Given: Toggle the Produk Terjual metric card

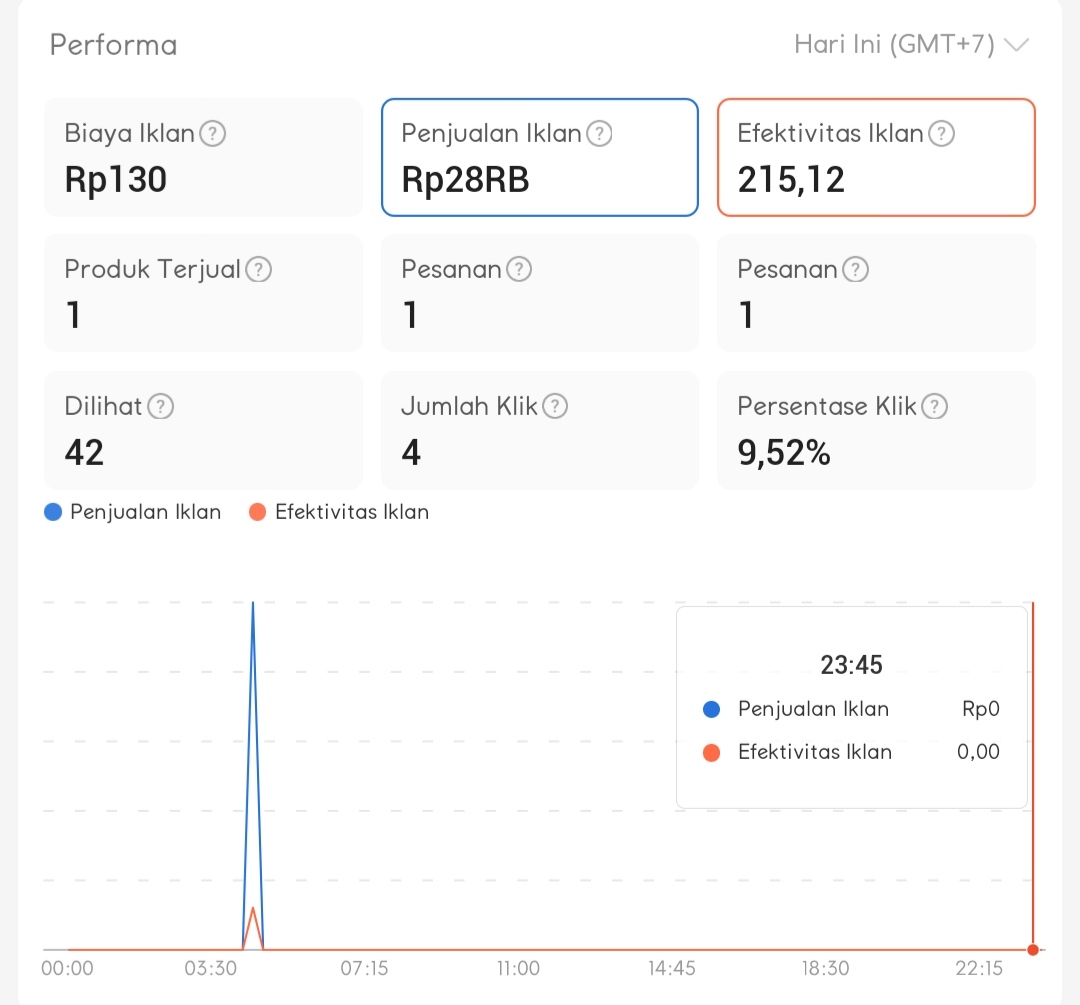Looking at the screenshot, I should [x=203, y=293].
